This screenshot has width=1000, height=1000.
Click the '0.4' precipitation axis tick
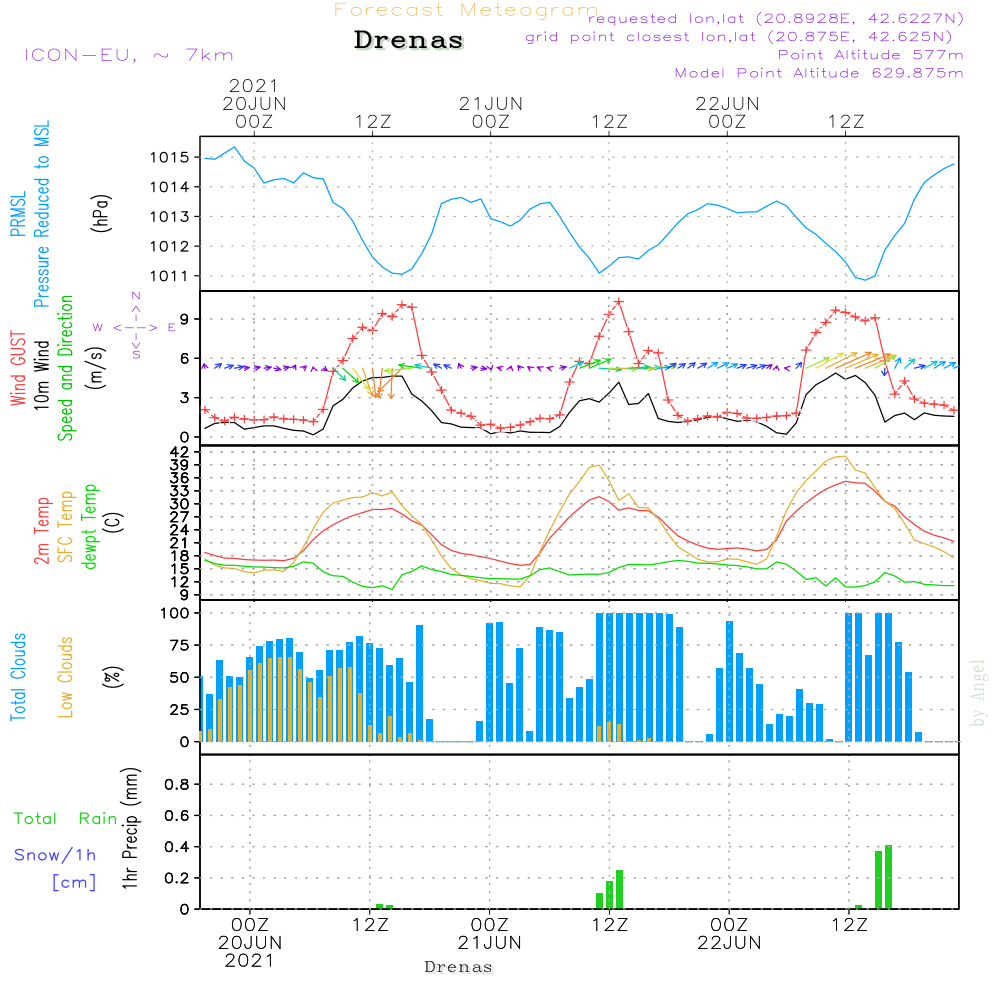(177, 847)
